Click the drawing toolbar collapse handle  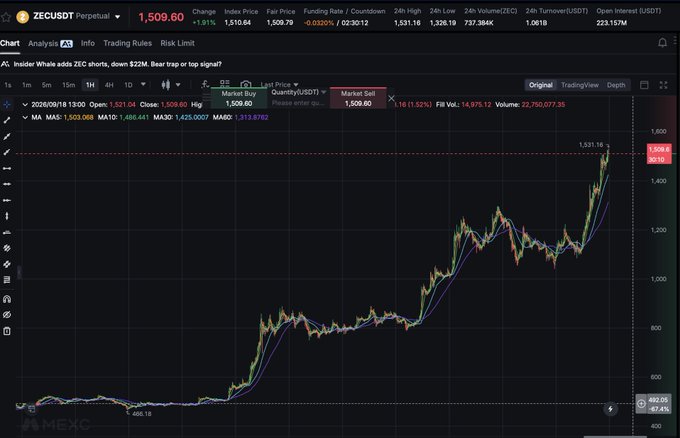pyautogui.click(x=19, y=272)
